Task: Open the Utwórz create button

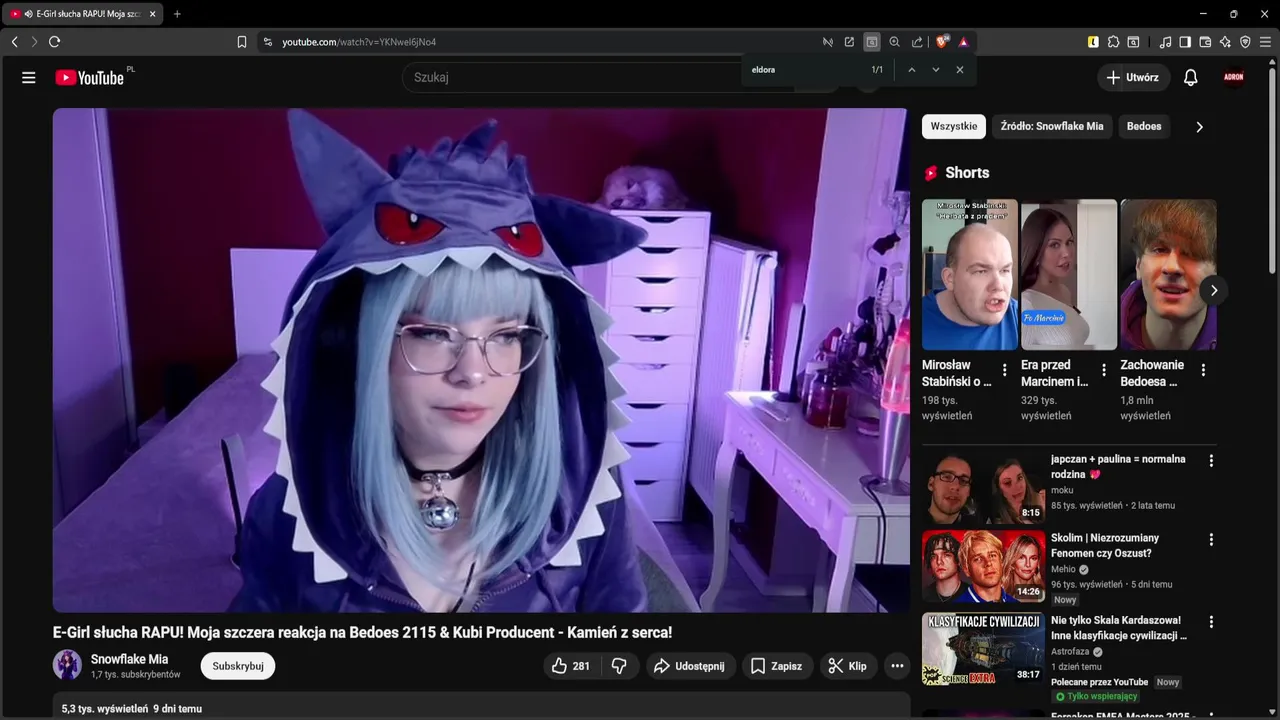Action: [x=1133, y=77]
